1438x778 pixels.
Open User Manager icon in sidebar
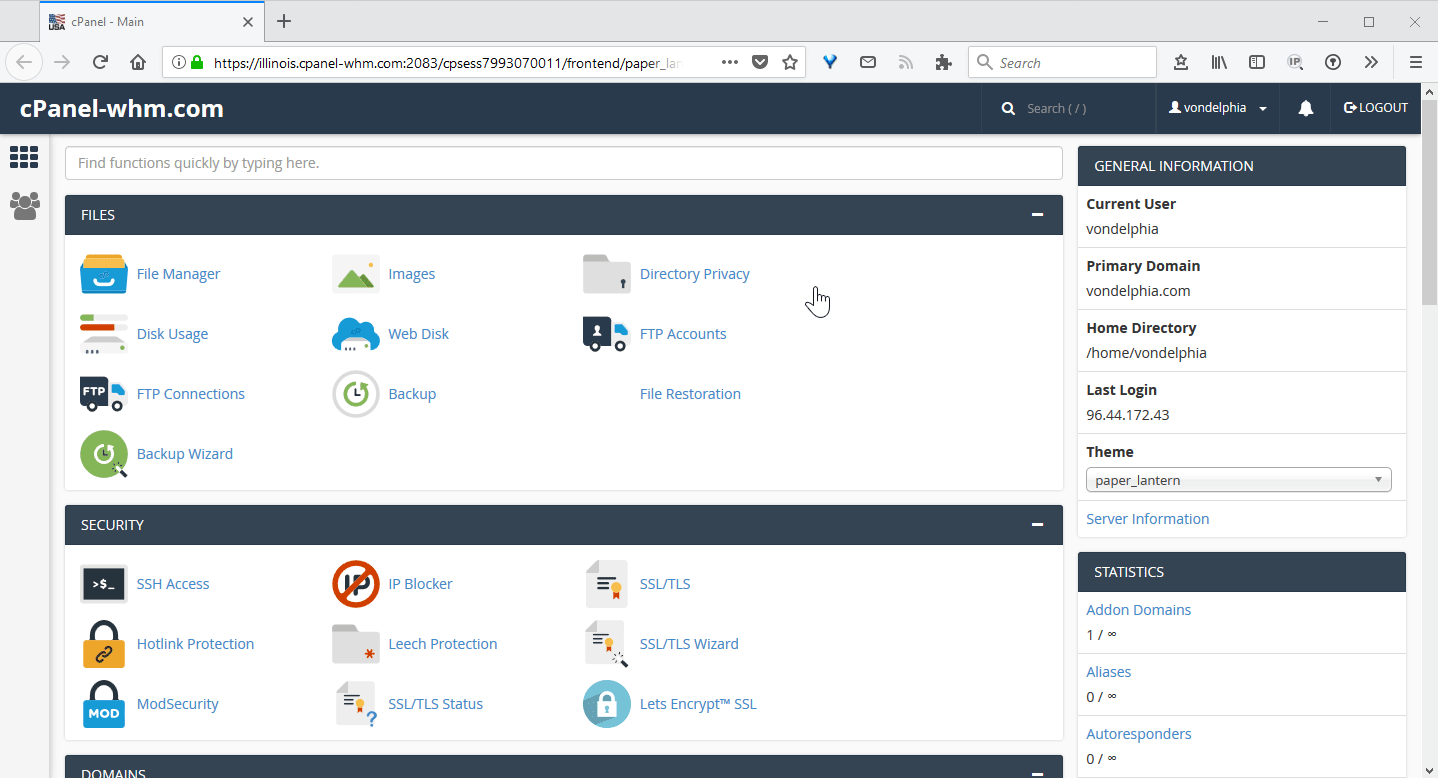coord(24,206)
